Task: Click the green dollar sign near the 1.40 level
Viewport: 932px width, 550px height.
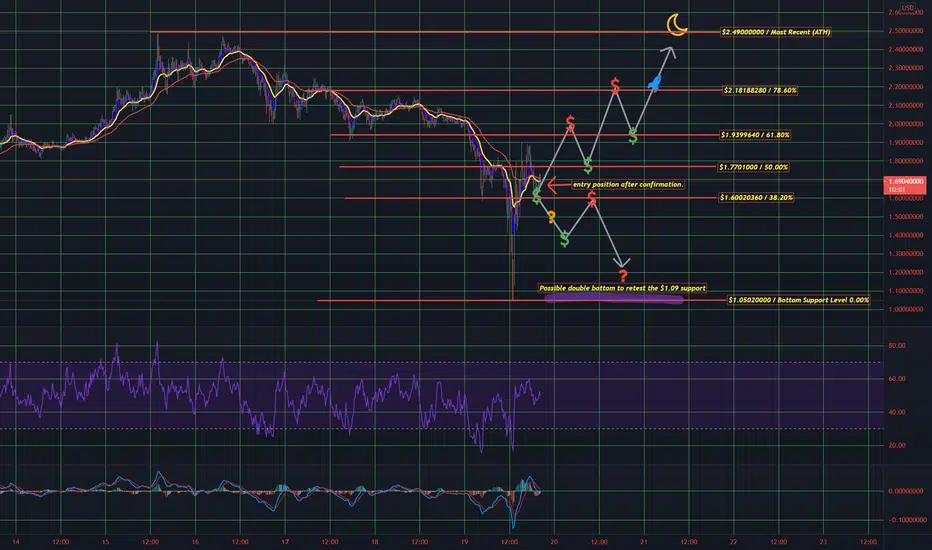Action: click(x=565, y=239)
